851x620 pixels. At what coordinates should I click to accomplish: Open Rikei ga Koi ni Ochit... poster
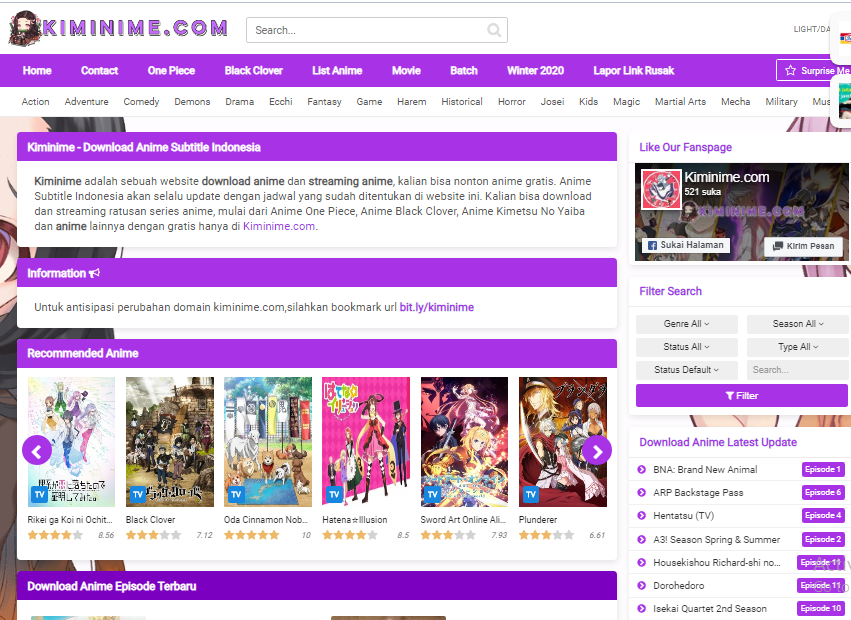coord(71,442)
